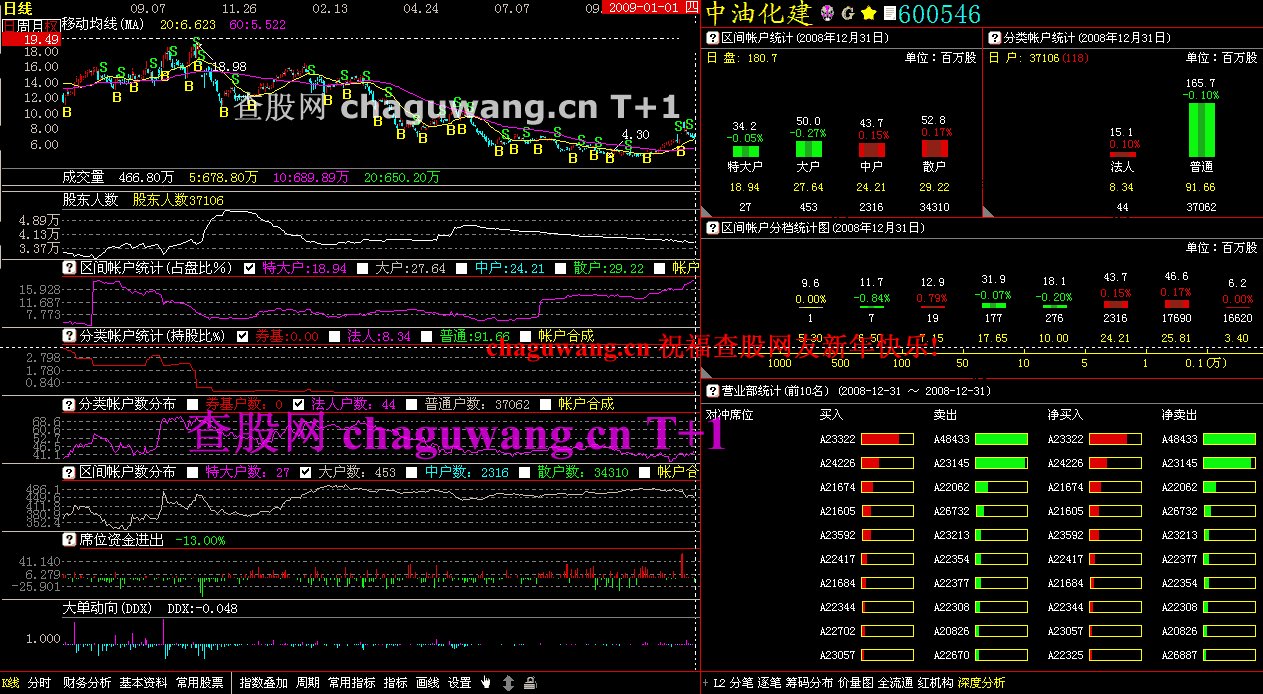Click the opera mask icon beside stock name
The width and height of the screenshot is (1263, 694).
pos(827,14)
